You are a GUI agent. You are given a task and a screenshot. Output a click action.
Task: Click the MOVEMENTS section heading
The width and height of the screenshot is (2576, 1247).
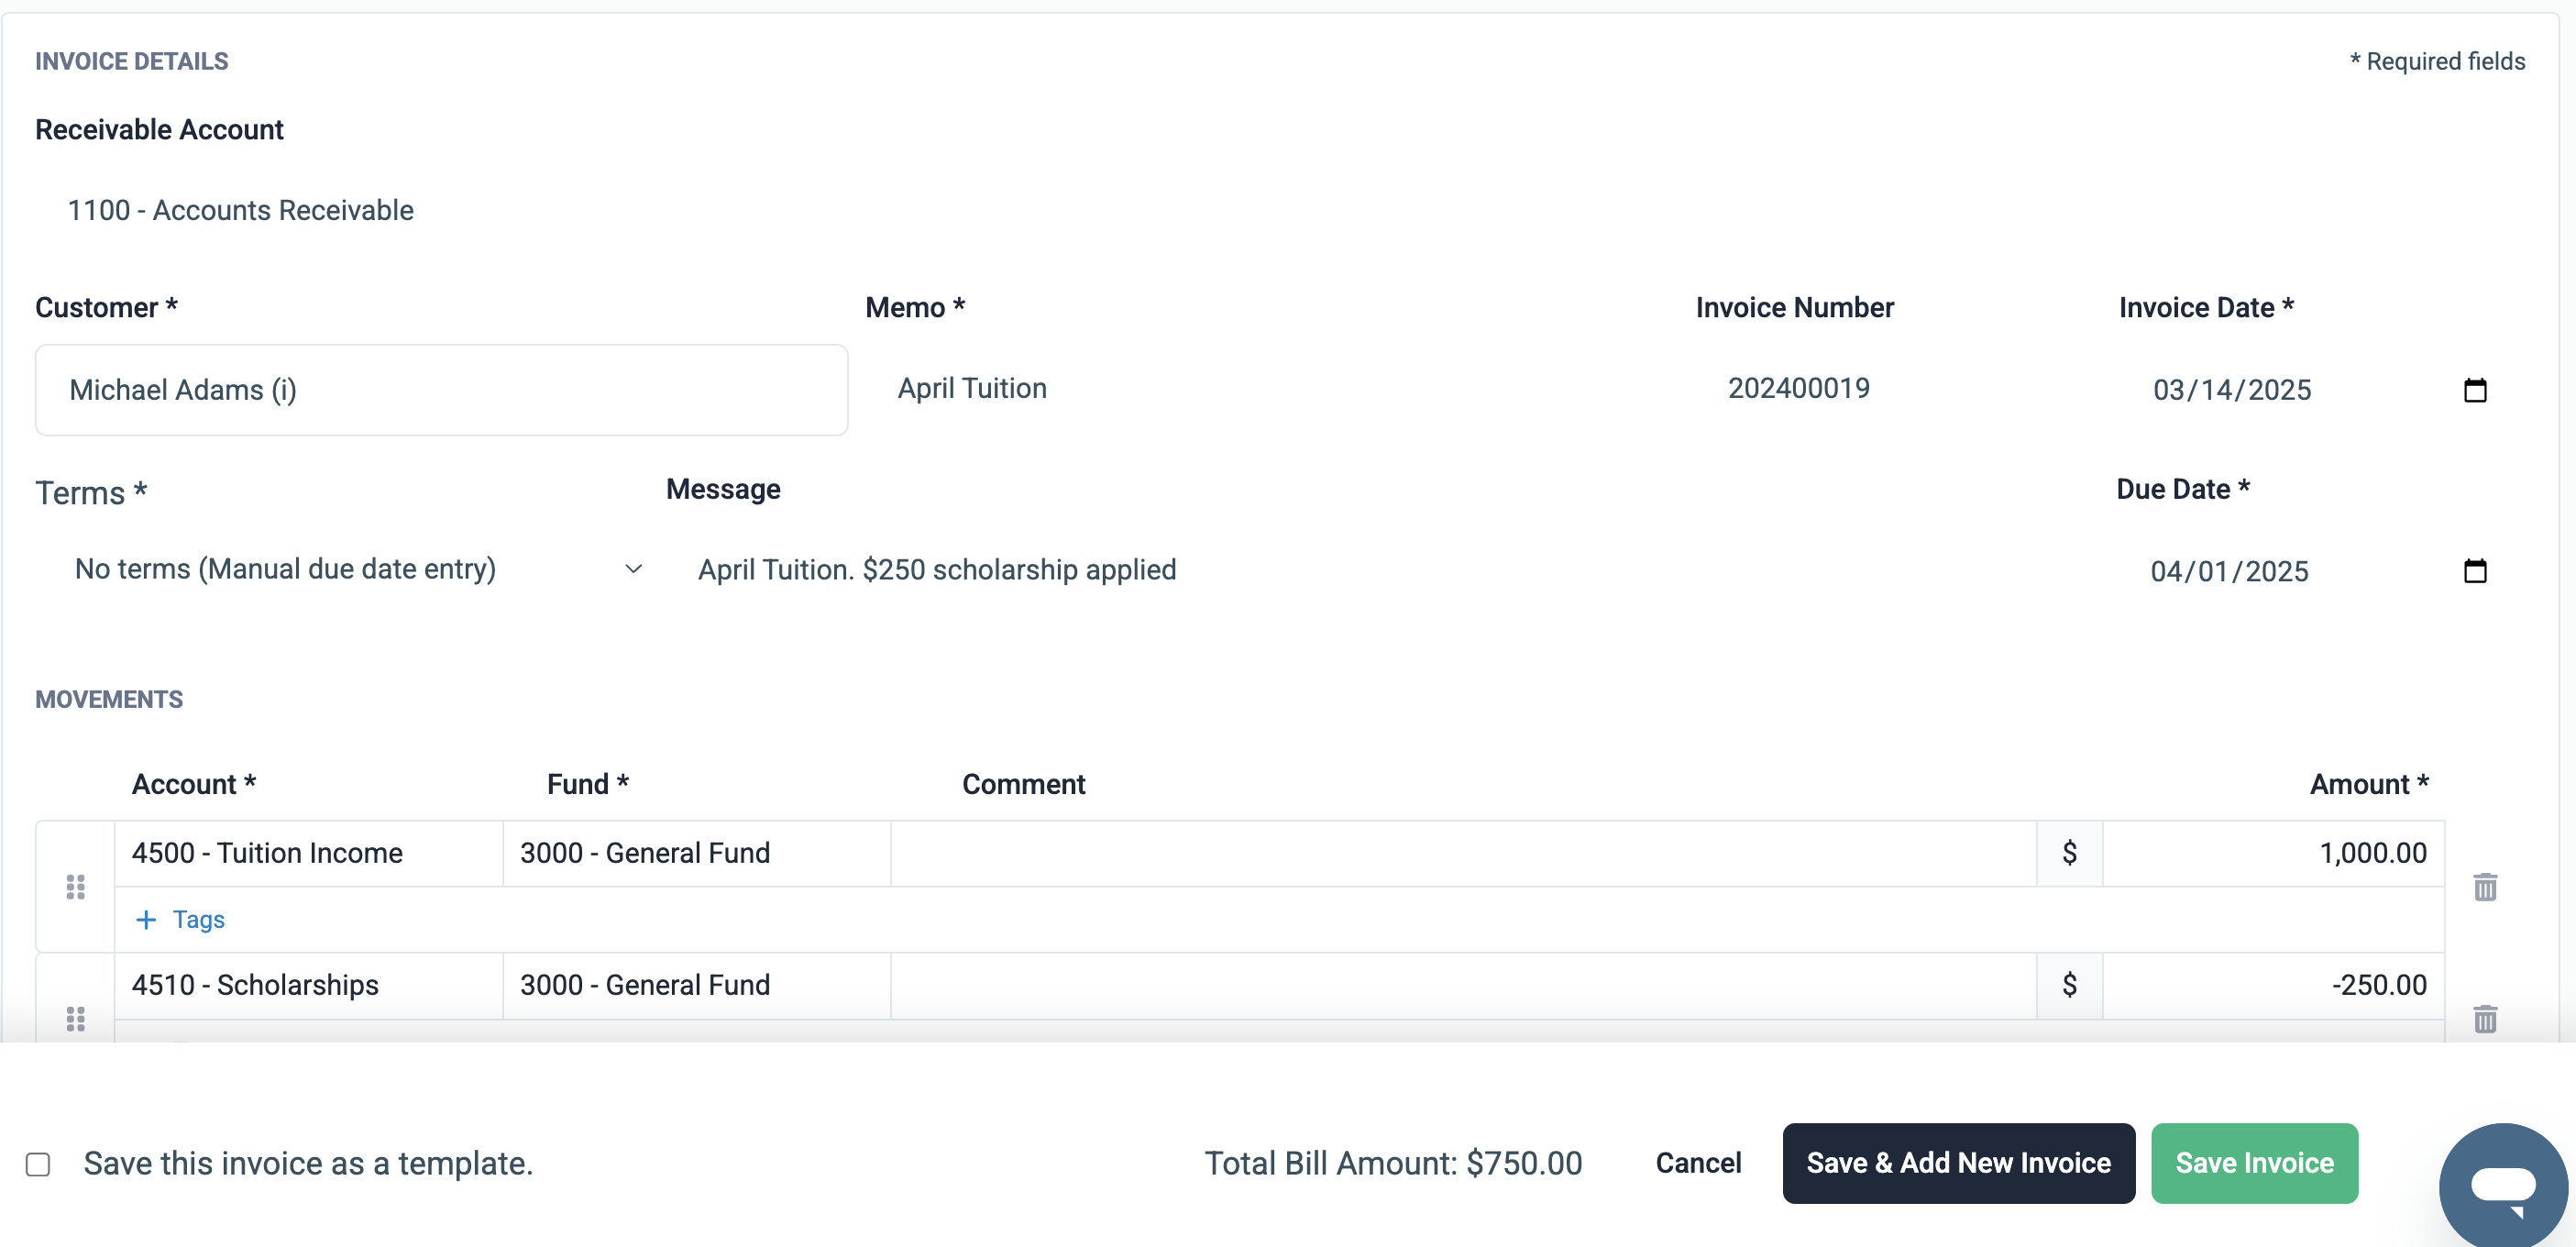click(x=109, y=699)
